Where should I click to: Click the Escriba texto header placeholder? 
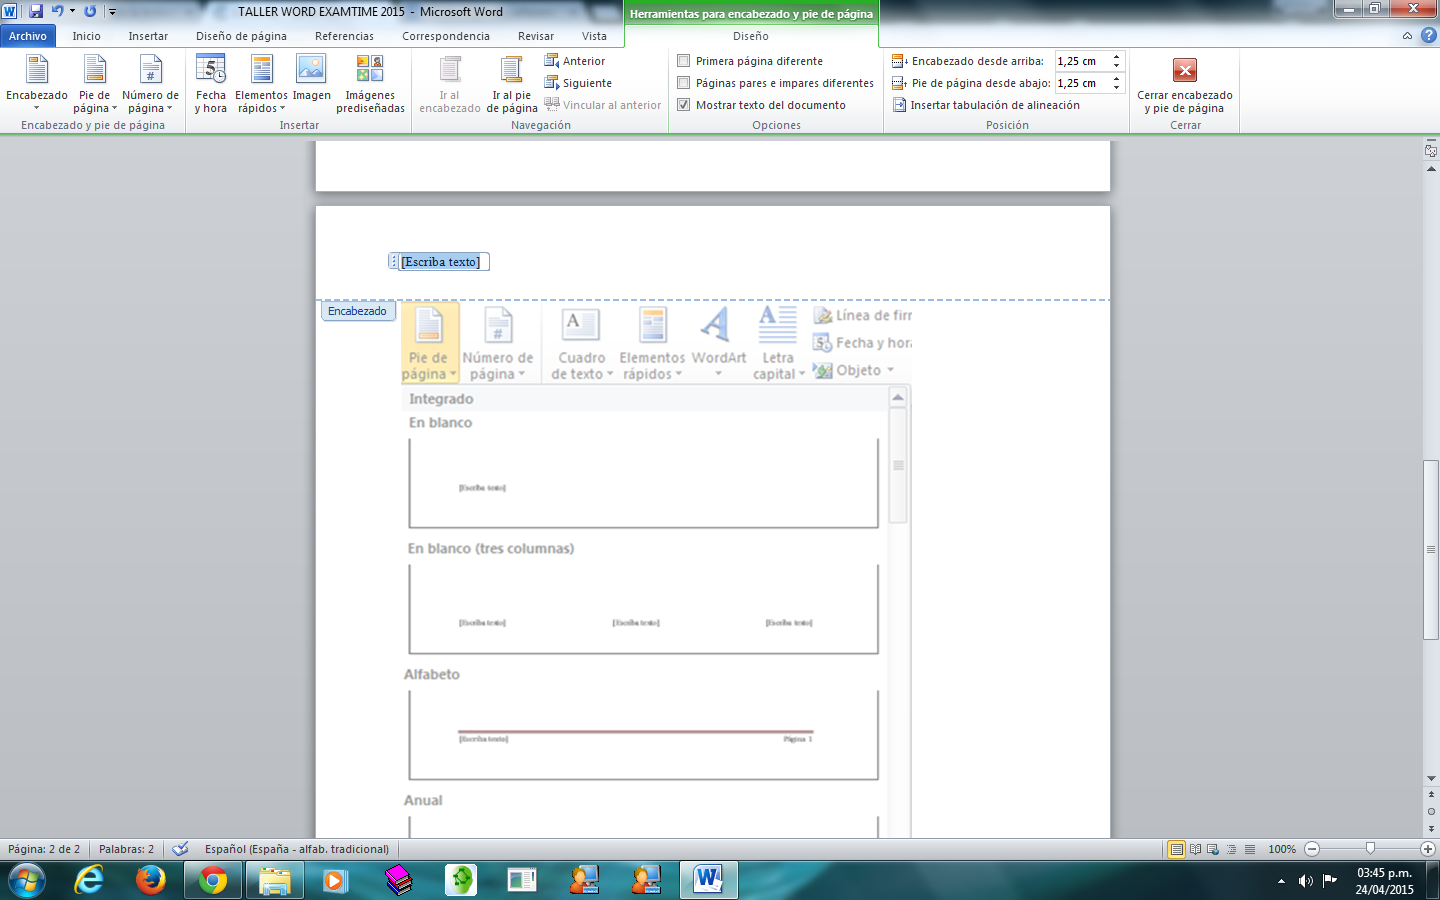coord(440,262)
